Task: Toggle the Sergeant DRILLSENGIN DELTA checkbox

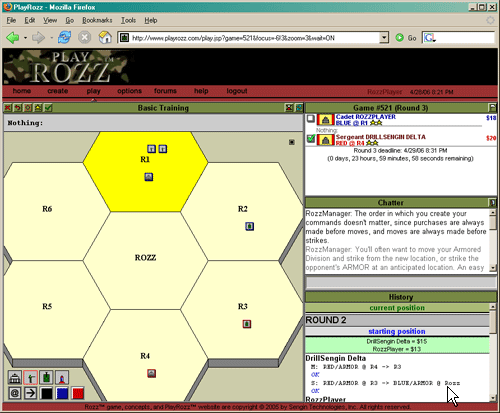Action: 311,138
